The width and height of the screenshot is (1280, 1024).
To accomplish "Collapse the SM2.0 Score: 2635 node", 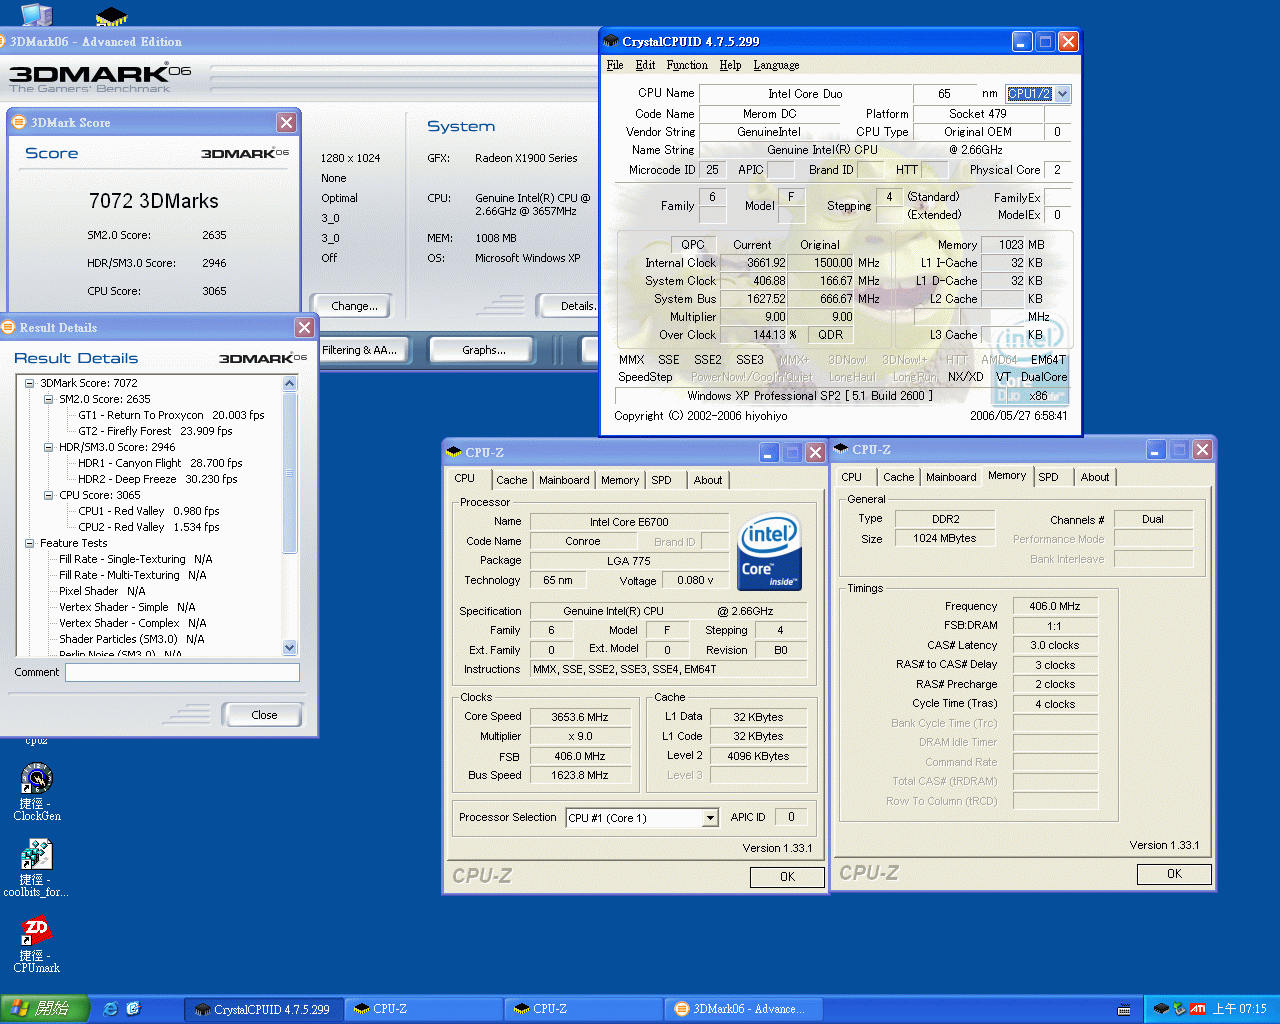I will pos(49,399).
